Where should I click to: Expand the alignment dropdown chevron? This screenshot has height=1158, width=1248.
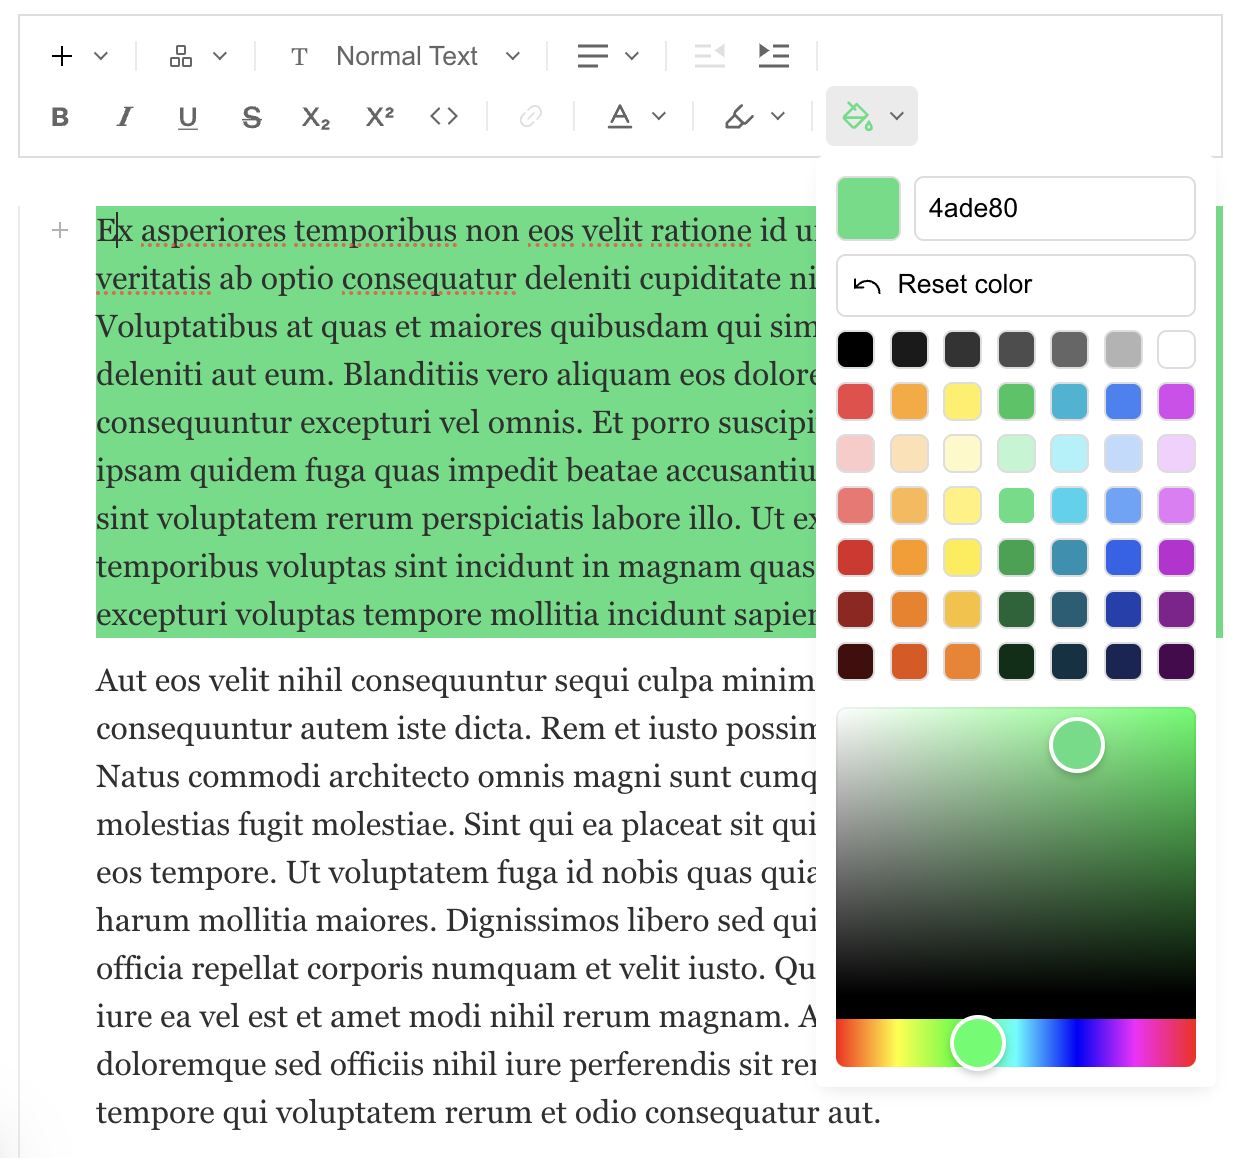(x=632, y=56)
